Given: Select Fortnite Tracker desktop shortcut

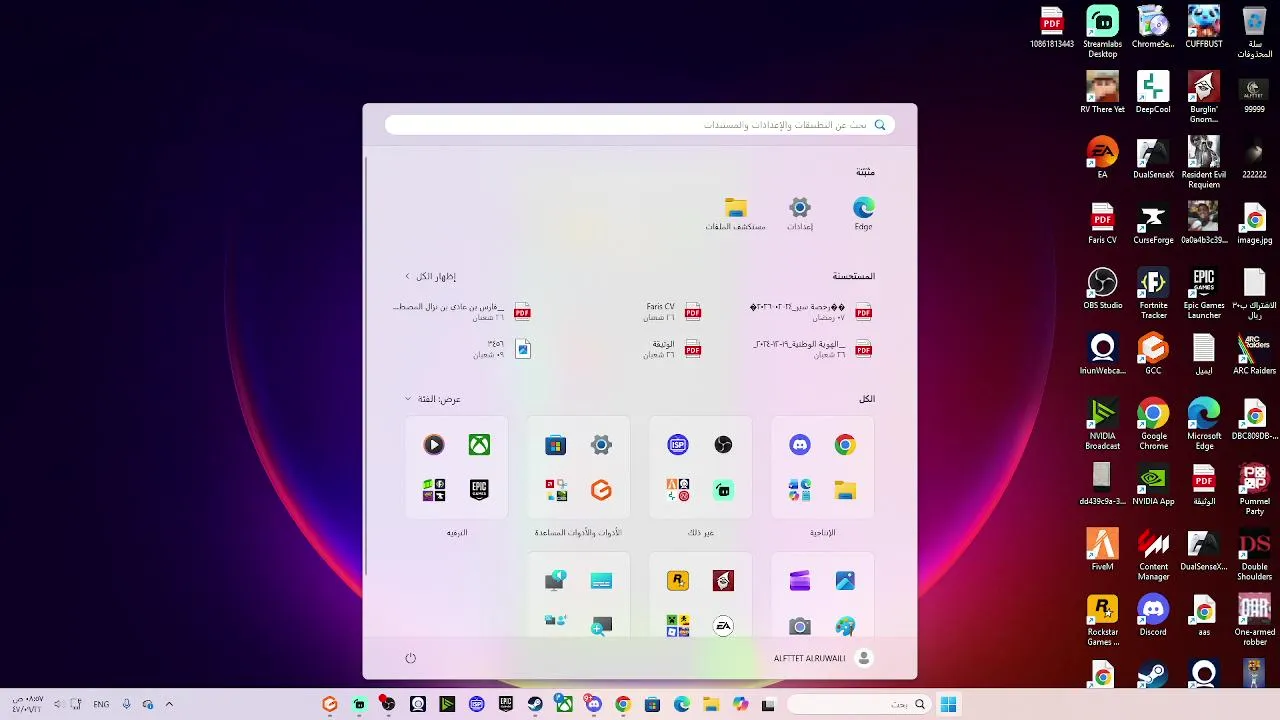Looking at the screenshot, I should point(1153,294).
